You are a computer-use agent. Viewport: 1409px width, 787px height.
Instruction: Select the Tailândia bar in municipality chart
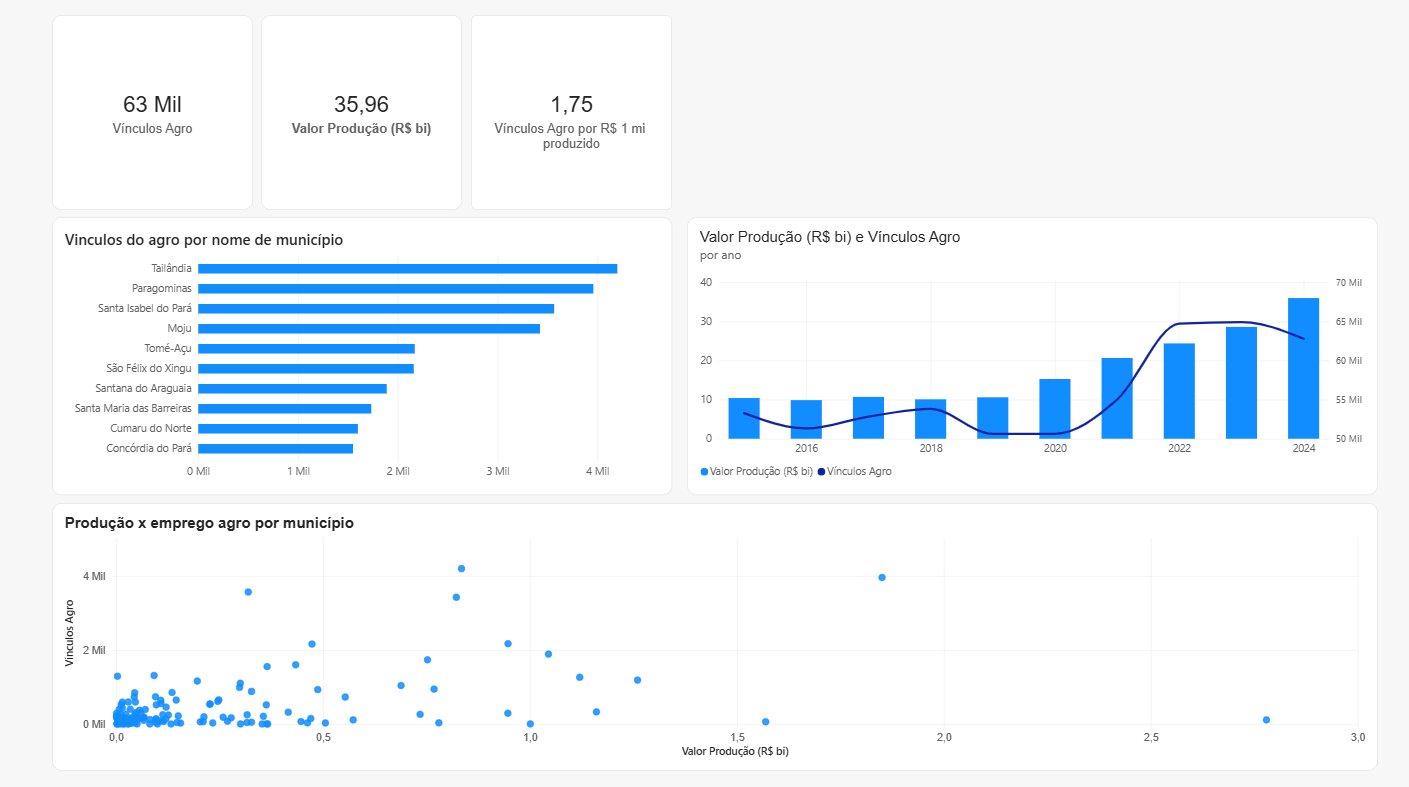click(x=407, y=268)
